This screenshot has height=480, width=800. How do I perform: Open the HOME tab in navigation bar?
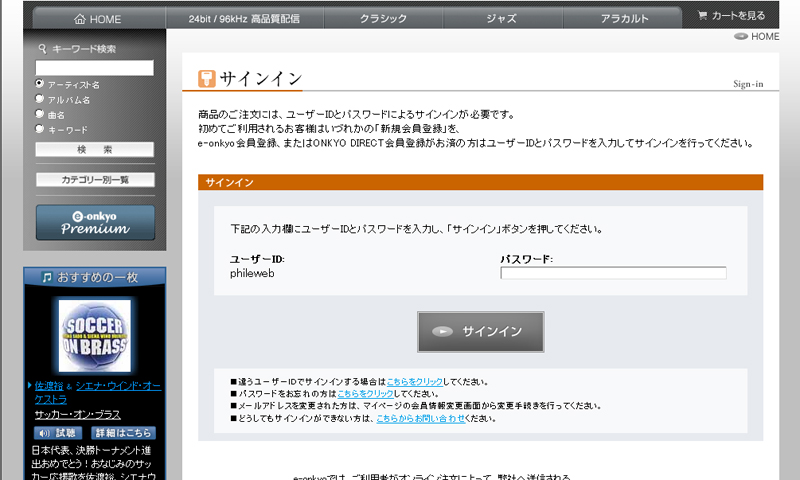pos(99,19)
